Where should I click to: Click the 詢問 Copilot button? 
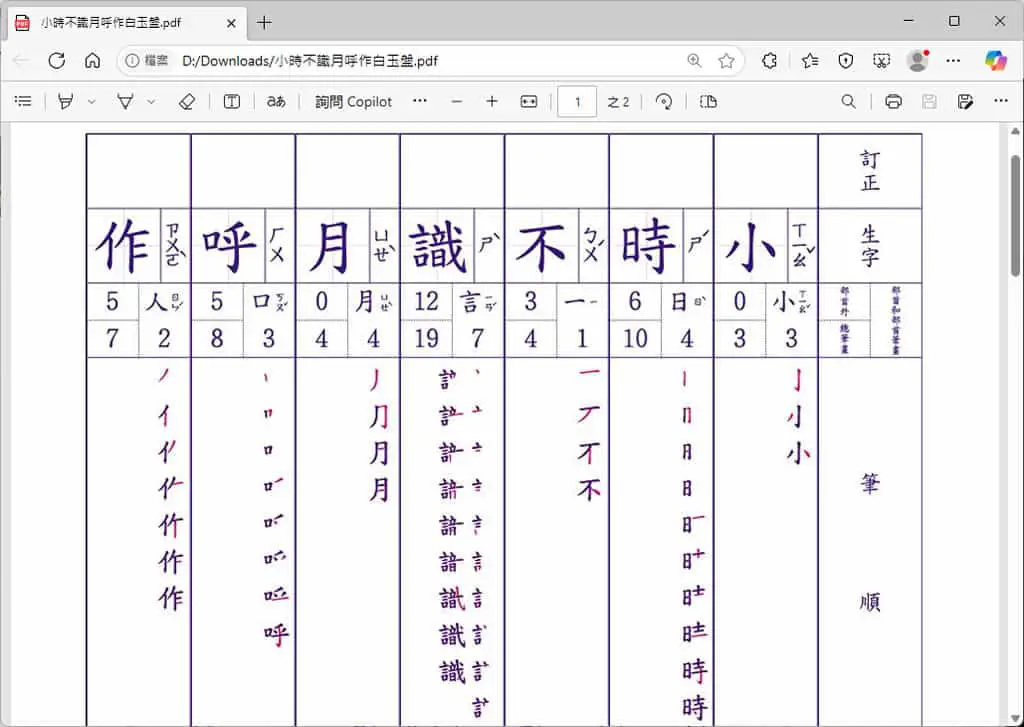click(353, 101)
